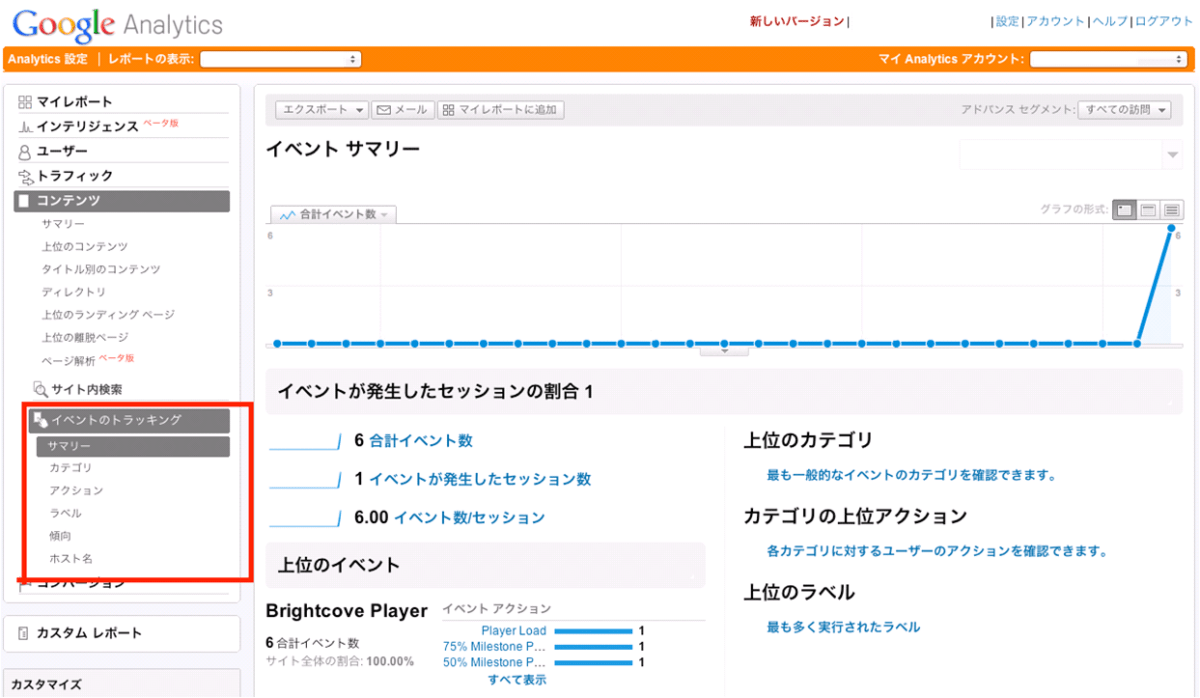This screenshot has height=698, width=1200.
Task: Click the メール button
Action: 403,110
